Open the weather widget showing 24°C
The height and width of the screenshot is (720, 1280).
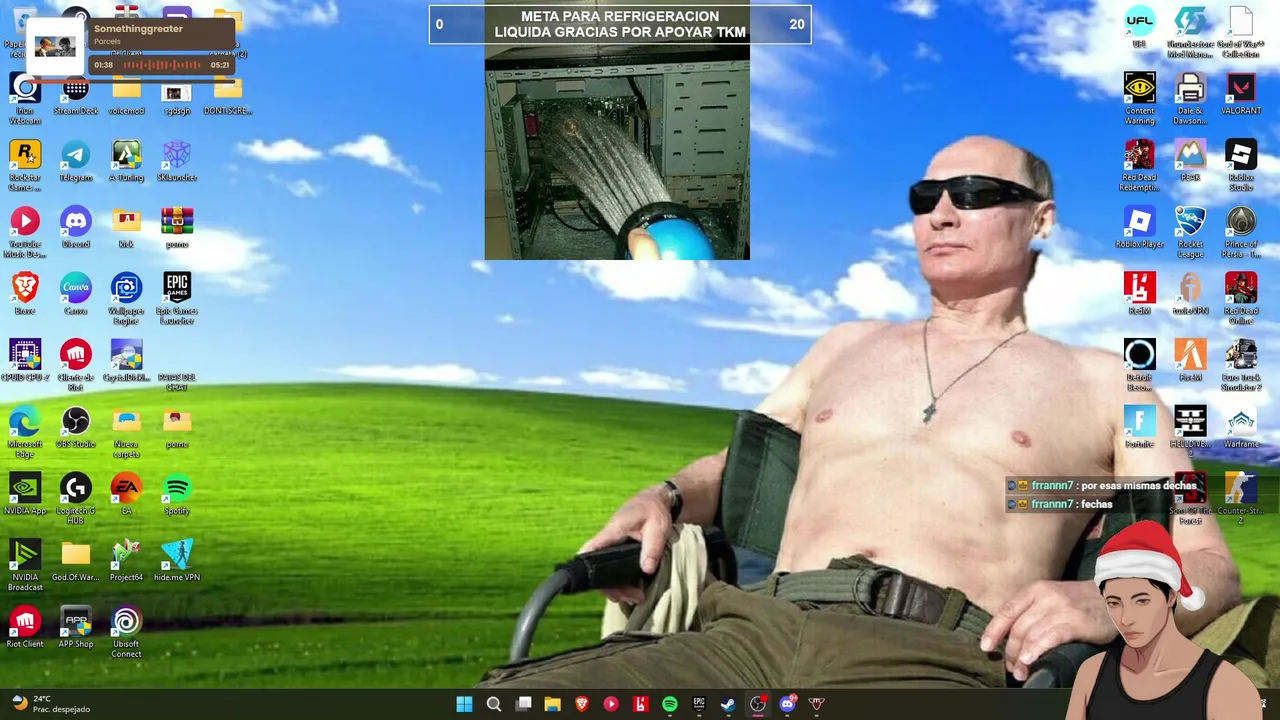(x=50, y=704)
